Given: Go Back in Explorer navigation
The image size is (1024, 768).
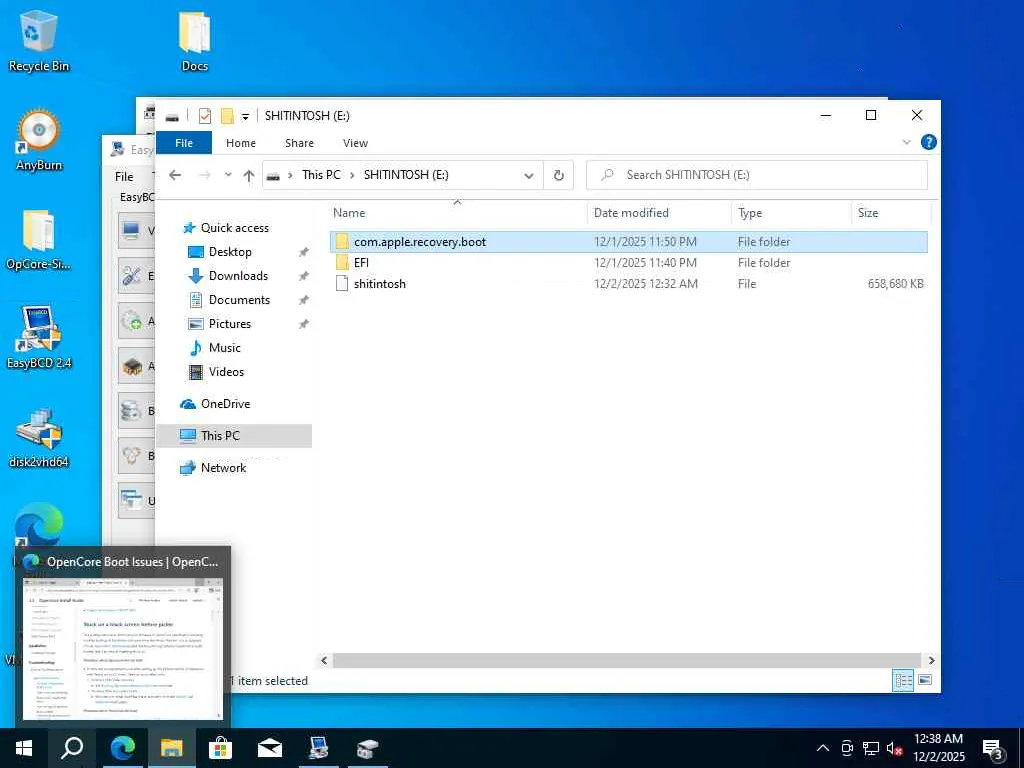Looking at the screenshot, I should point(175,175).
